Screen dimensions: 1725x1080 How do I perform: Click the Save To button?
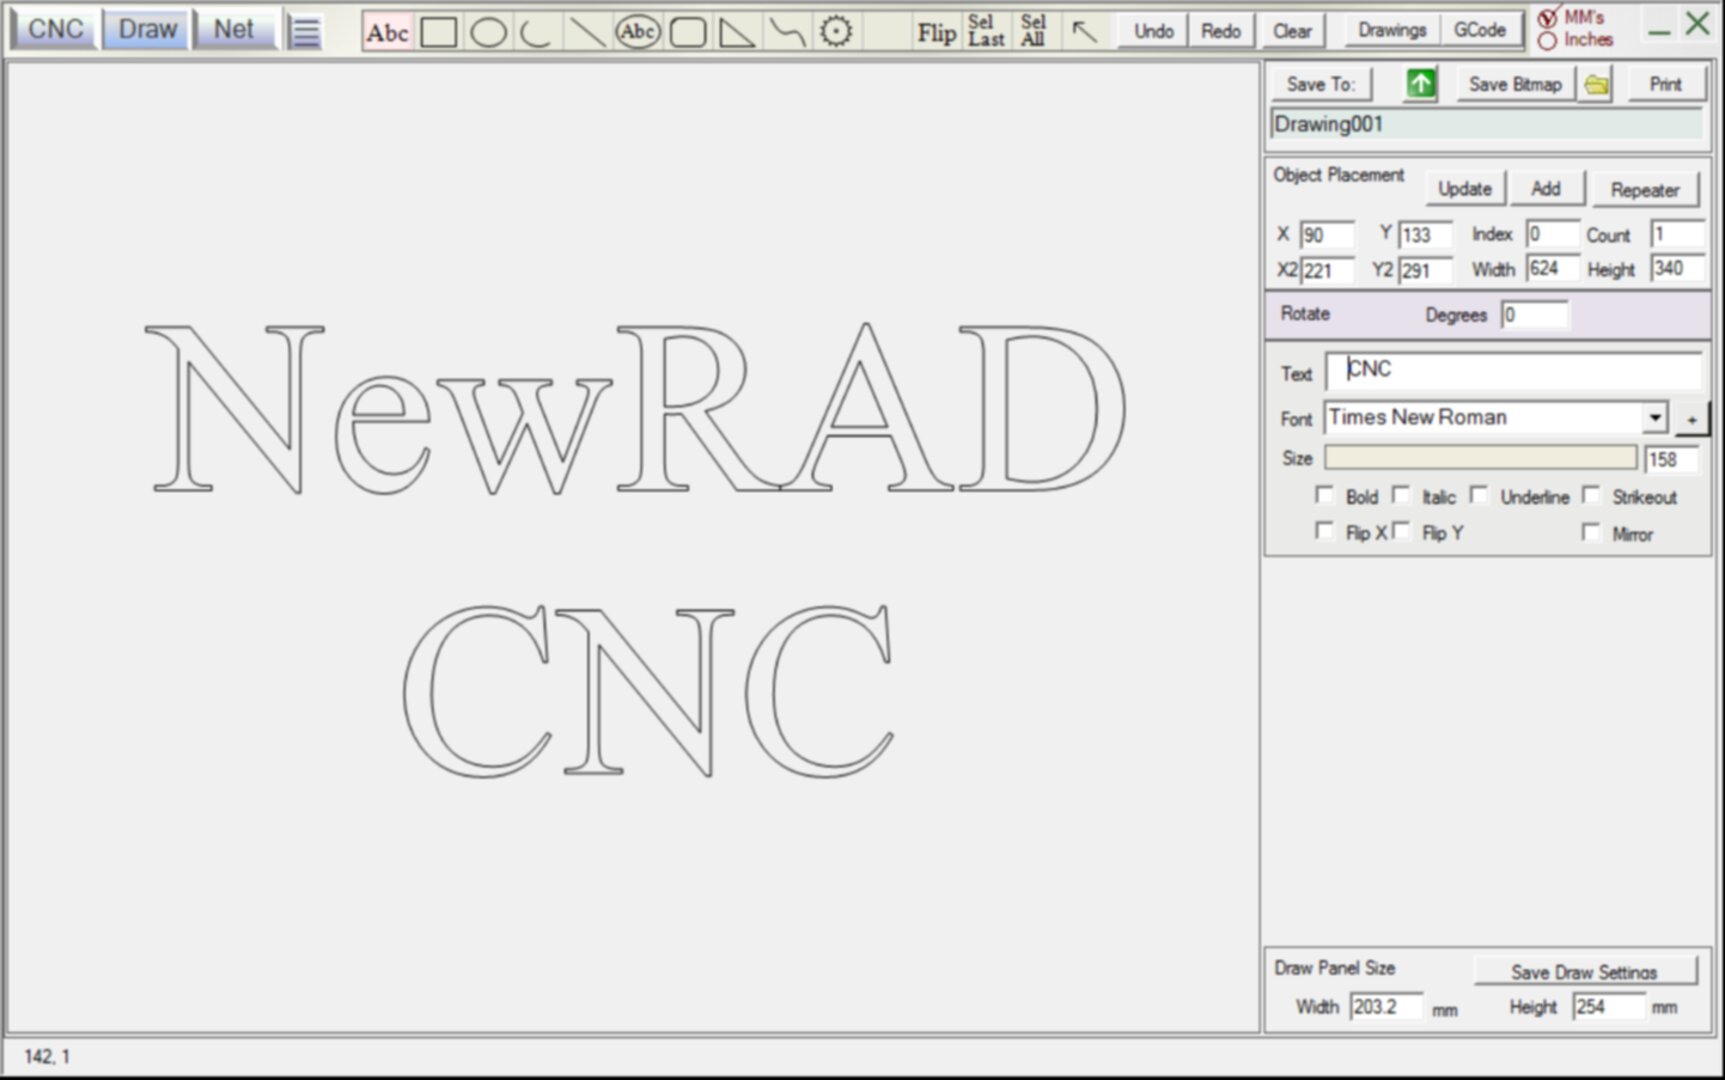(x=1321, y=85)
